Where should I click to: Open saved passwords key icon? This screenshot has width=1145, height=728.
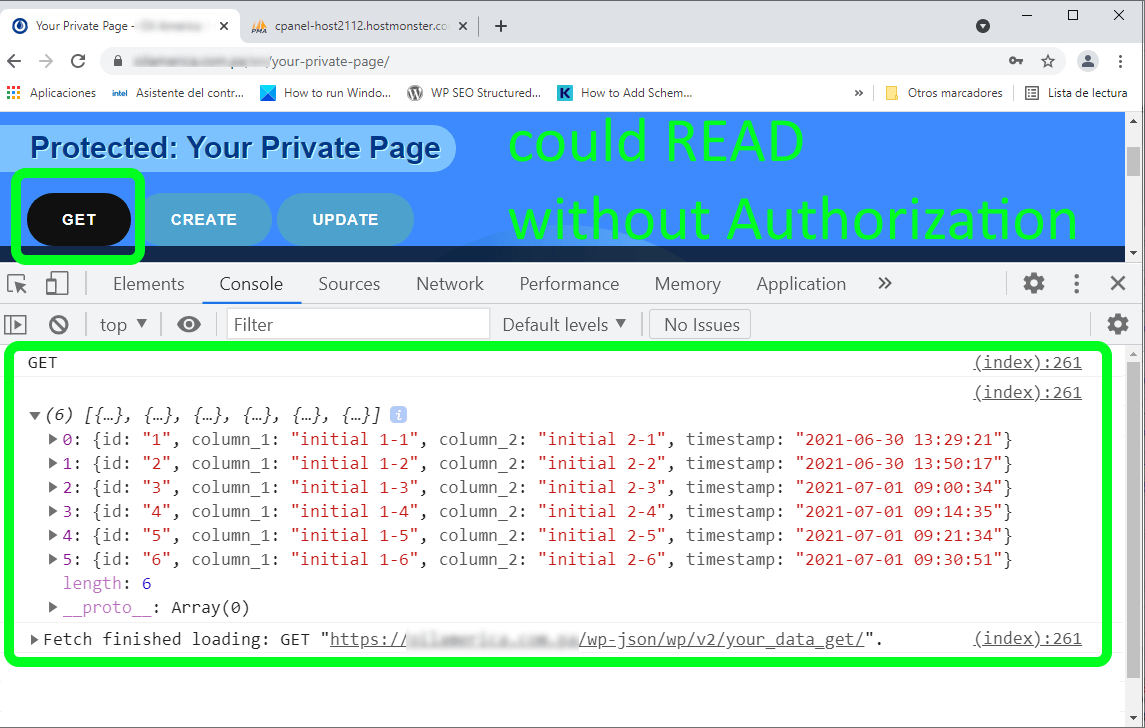(x=1016, y=61)
